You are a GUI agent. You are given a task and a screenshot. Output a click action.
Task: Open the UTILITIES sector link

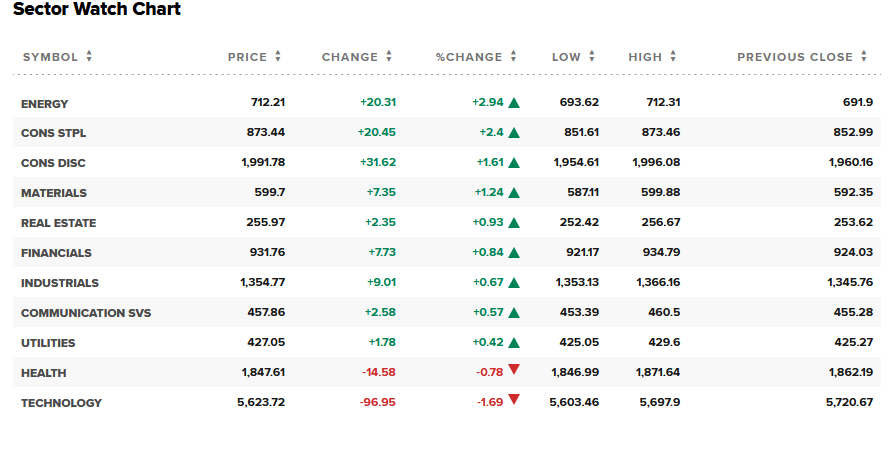(48, 344)
